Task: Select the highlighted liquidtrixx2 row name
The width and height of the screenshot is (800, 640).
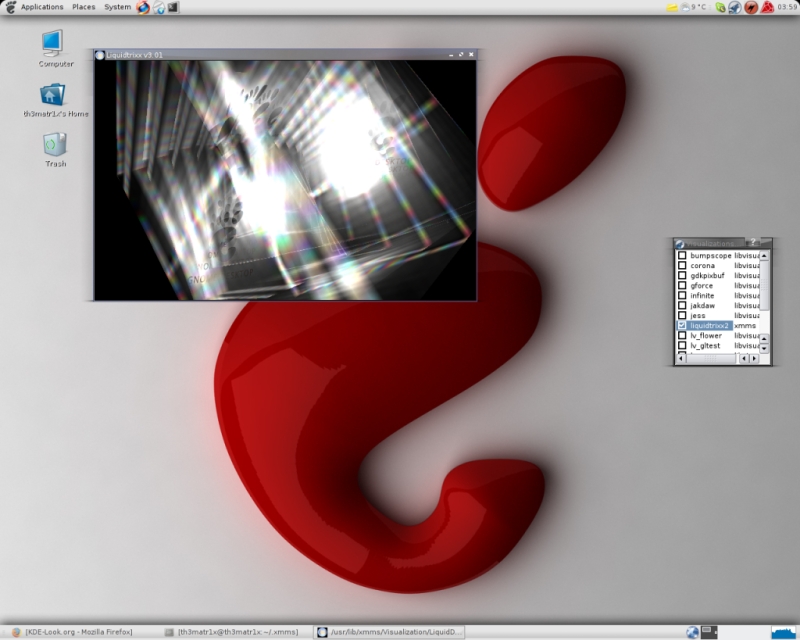Action: click(709, 326)
